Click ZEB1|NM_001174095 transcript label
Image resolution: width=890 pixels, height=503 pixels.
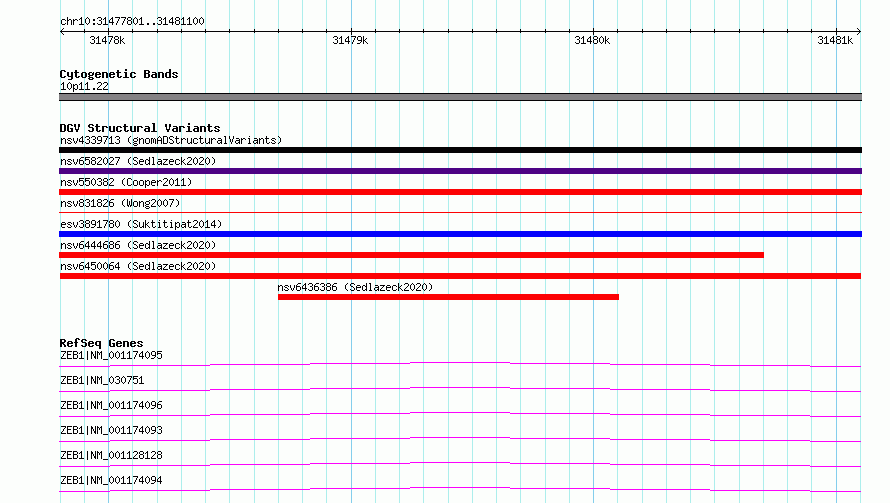pos(111,355)
